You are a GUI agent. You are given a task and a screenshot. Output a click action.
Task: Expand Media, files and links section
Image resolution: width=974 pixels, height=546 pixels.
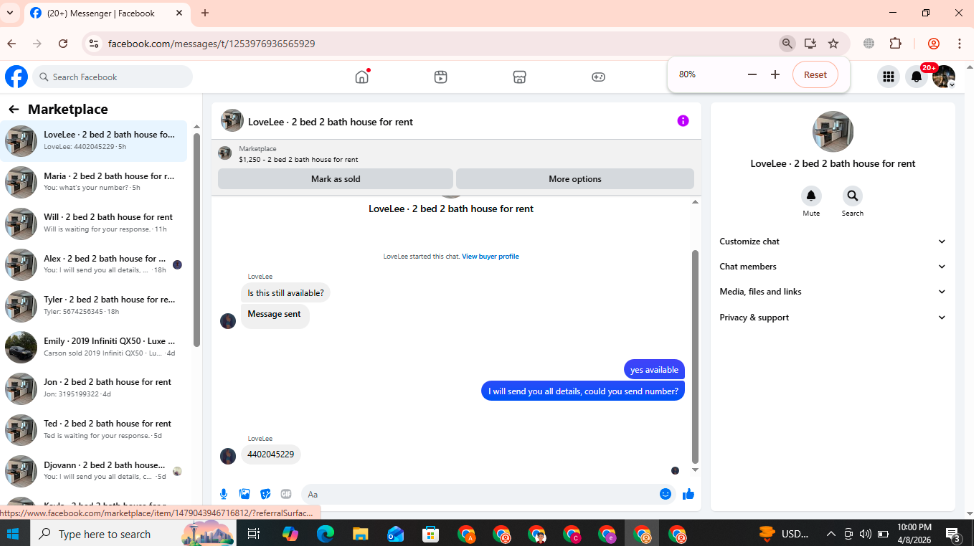pos(832,292)
